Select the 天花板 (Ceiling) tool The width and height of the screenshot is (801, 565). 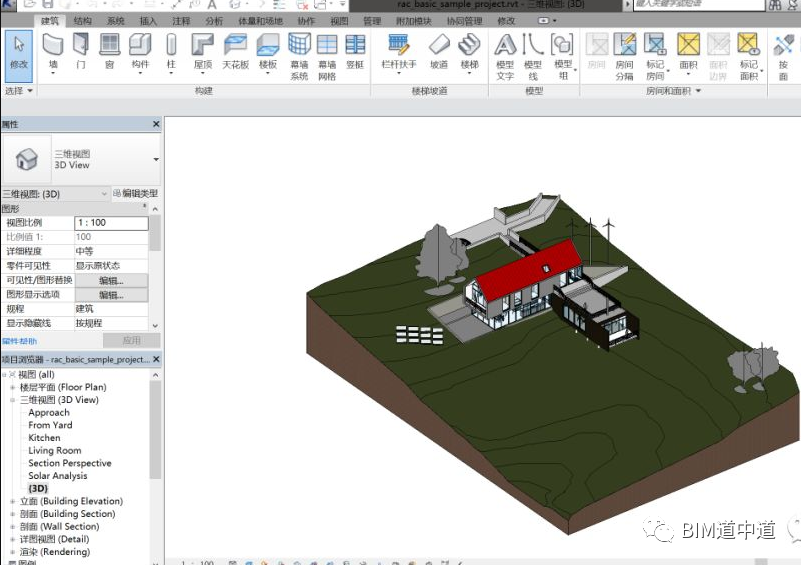235,52
